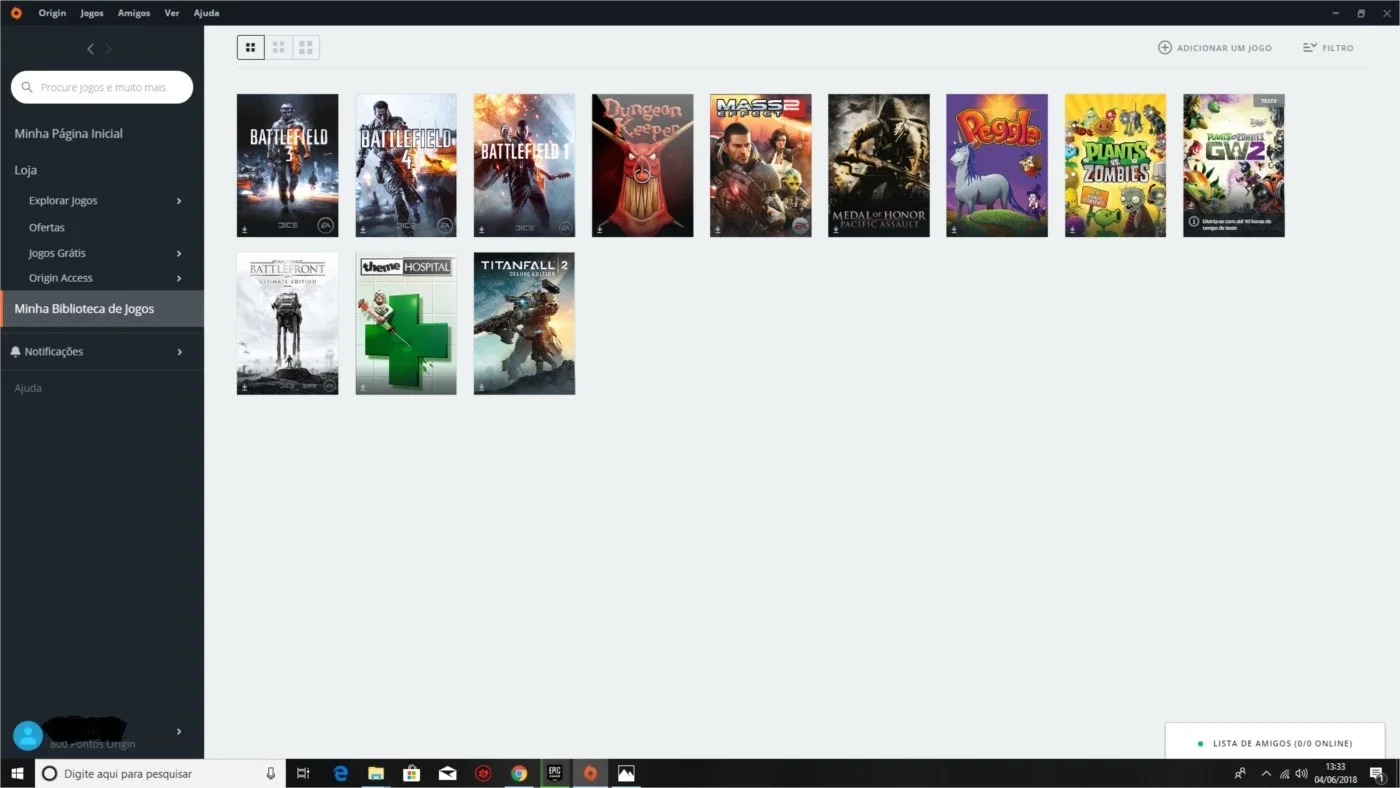Viewport: 1400px width, 788px height.
Task: Click the download icon on Battlefield 4 tile
Action: click(x=363, y=229)
